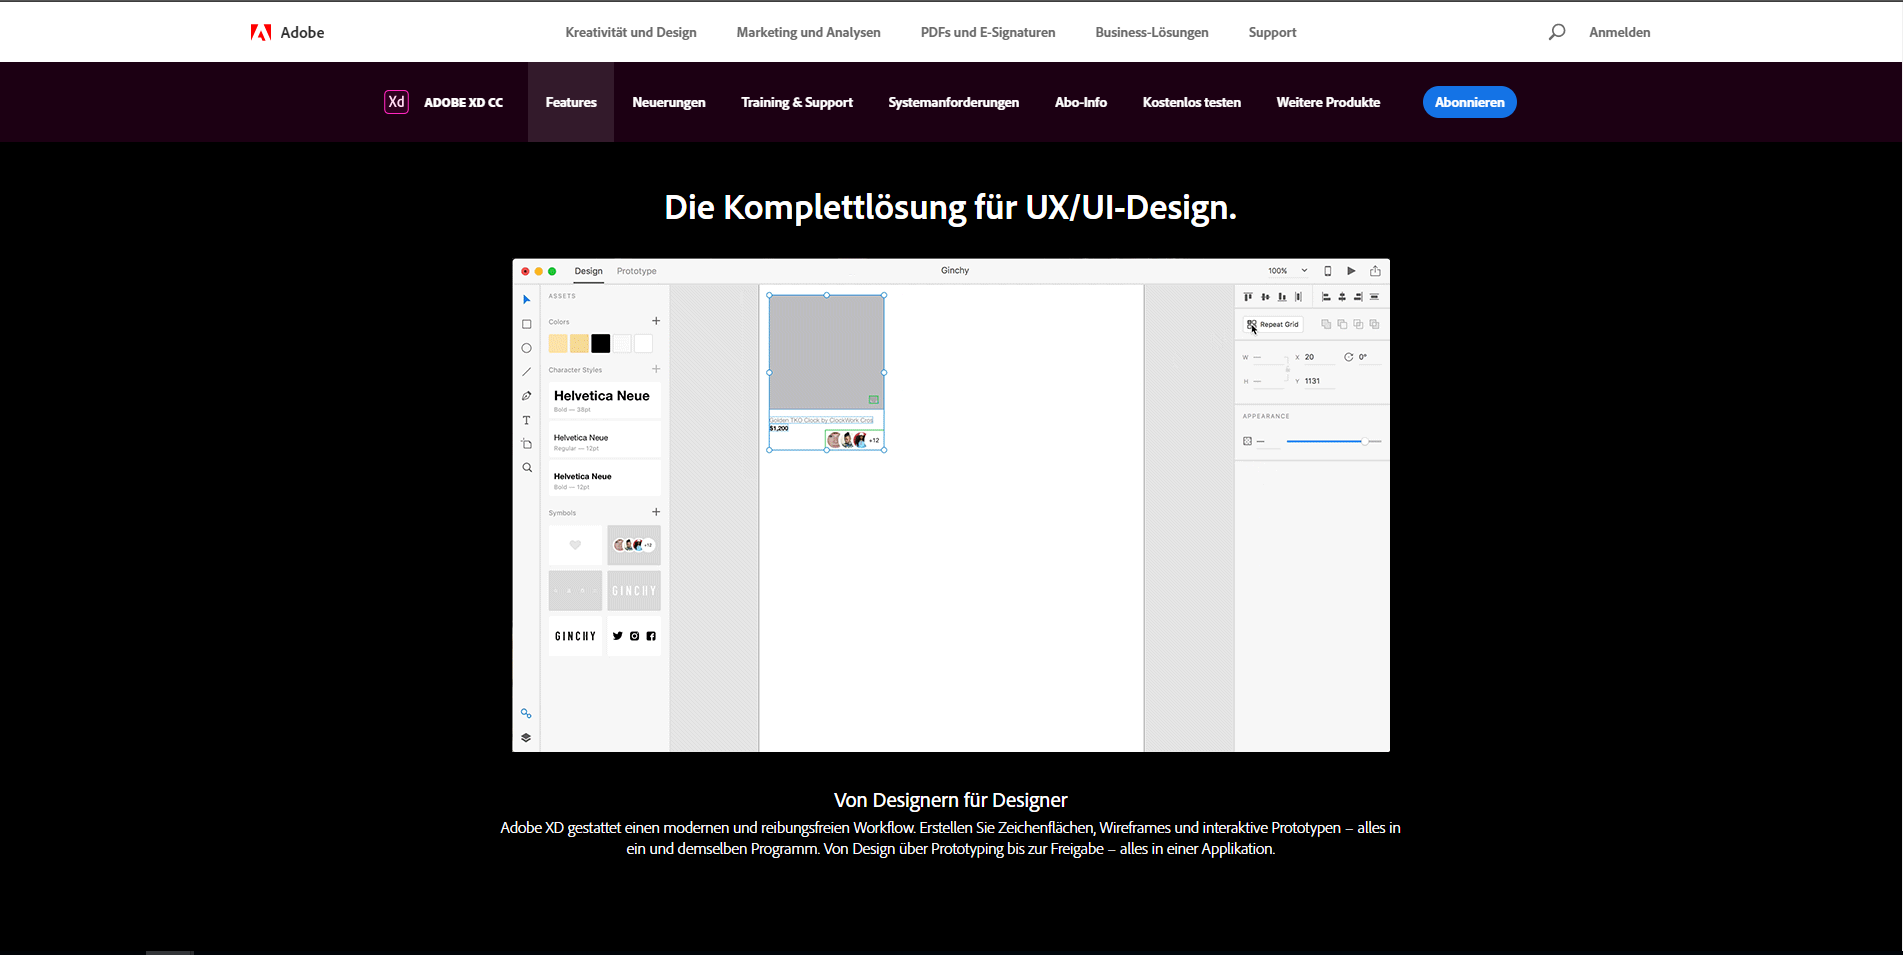Select the Line tool in XD

click(x=526, y=372)
